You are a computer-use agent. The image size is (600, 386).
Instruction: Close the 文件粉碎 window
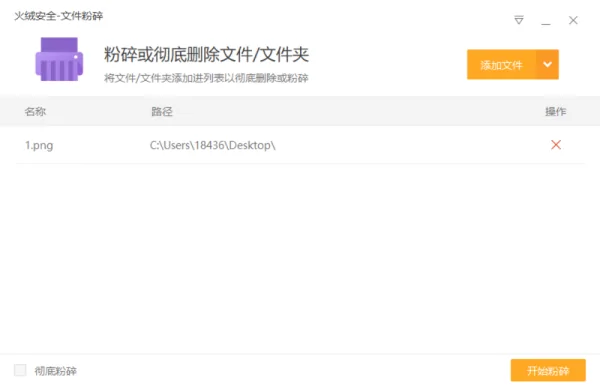point(573,20)
